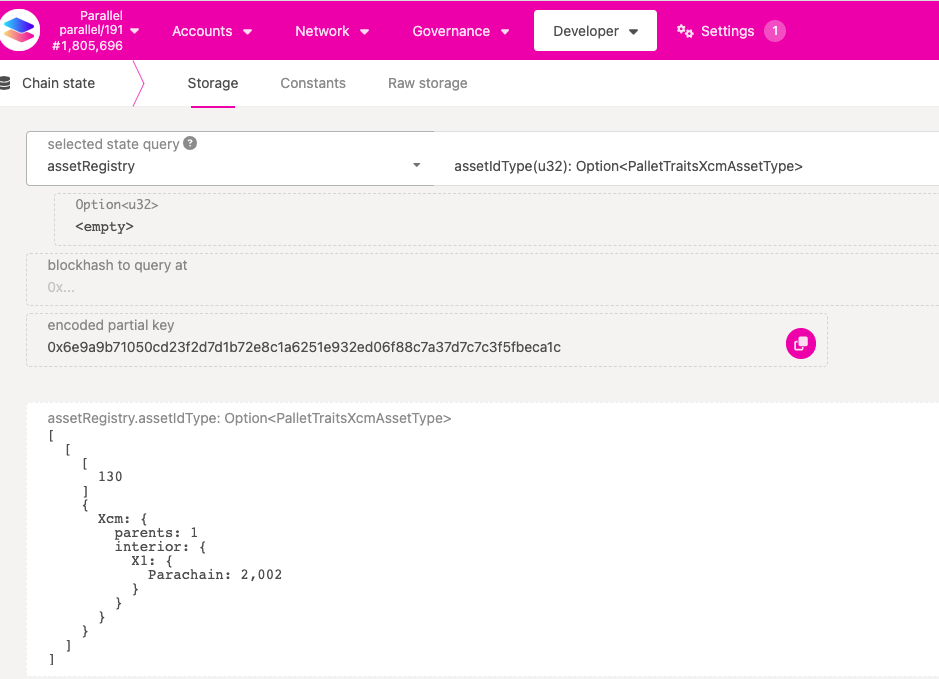The width and height of the screenshot is (939, 679).
Task: Click the Xcm: { line in result
Action: [122, 519]
